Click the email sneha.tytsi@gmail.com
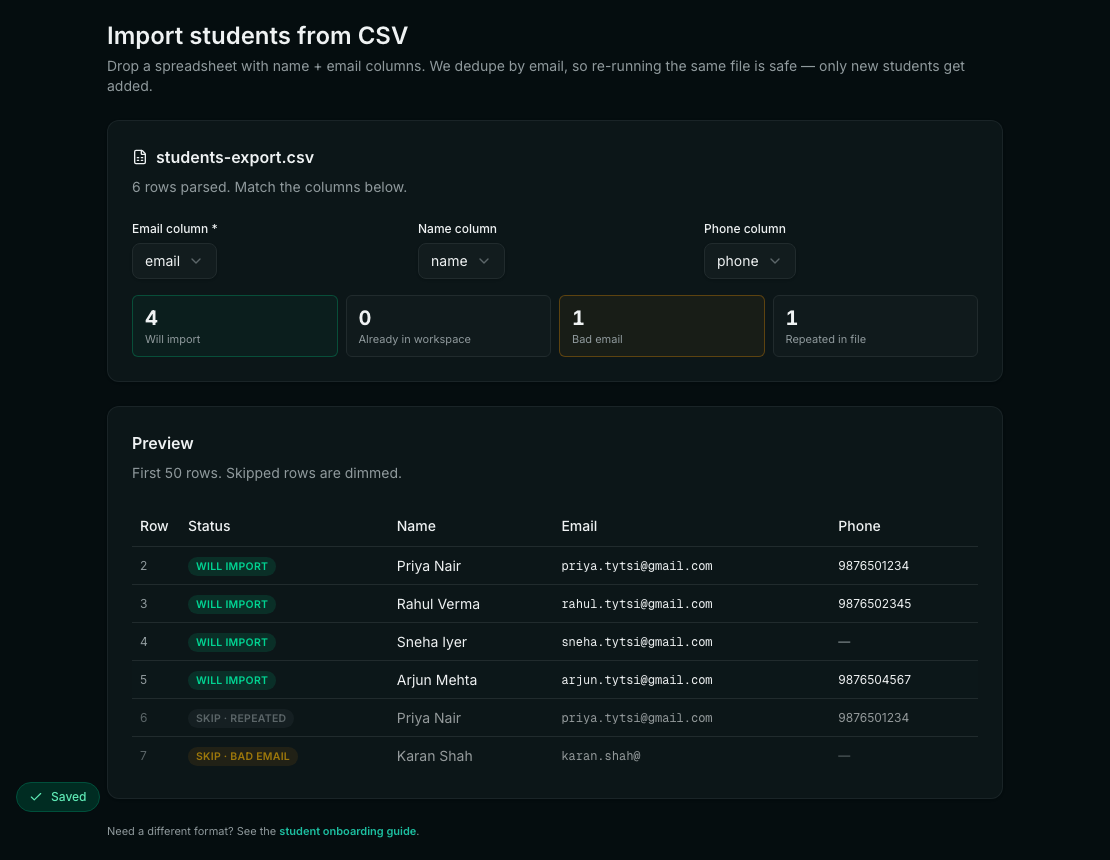 [x=637, y=642]
